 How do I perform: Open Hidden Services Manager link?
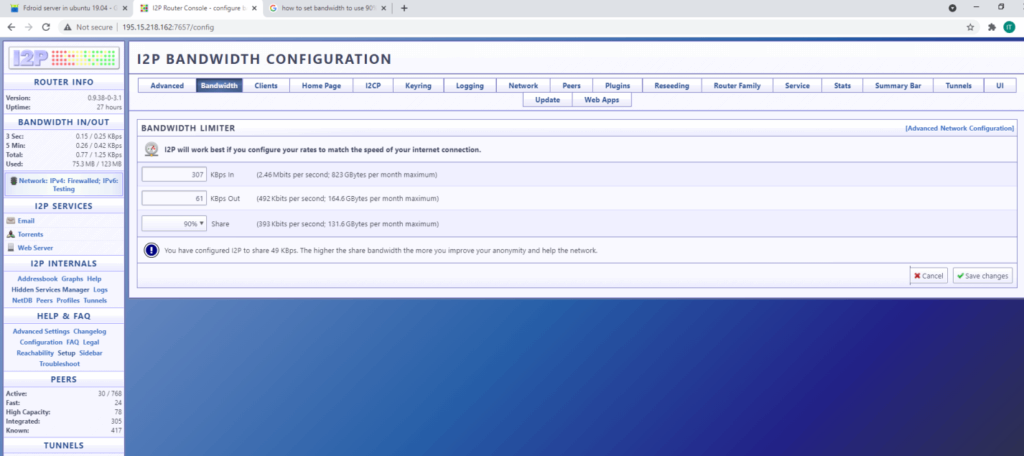[x=50, y=289]
